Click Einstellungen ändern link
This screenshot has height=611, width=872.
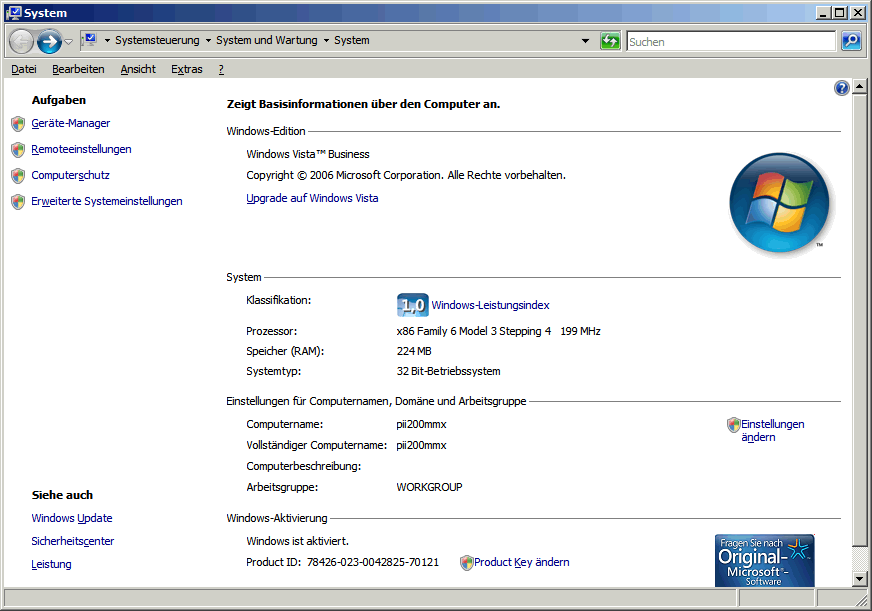pos(772,430)
